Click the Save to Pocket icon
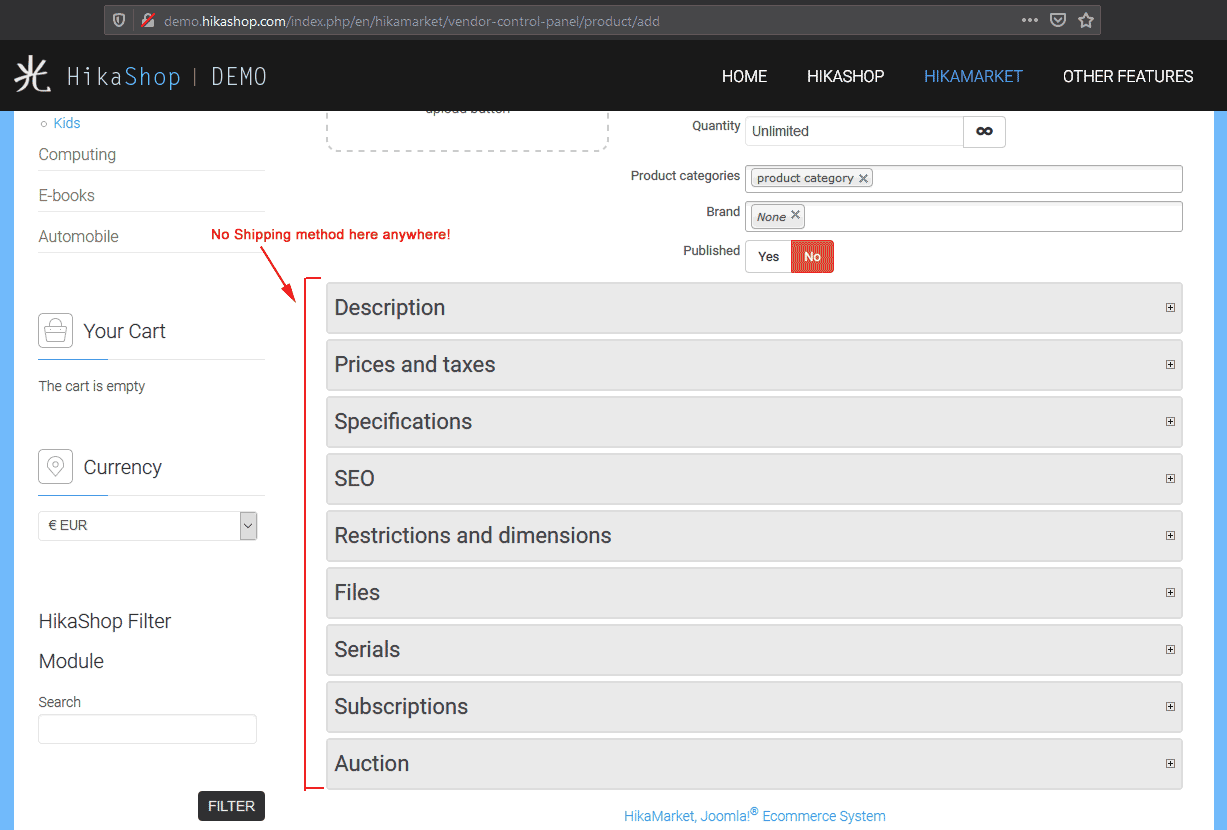This screenshot has height=830, width=1227. click(1058, 20)
